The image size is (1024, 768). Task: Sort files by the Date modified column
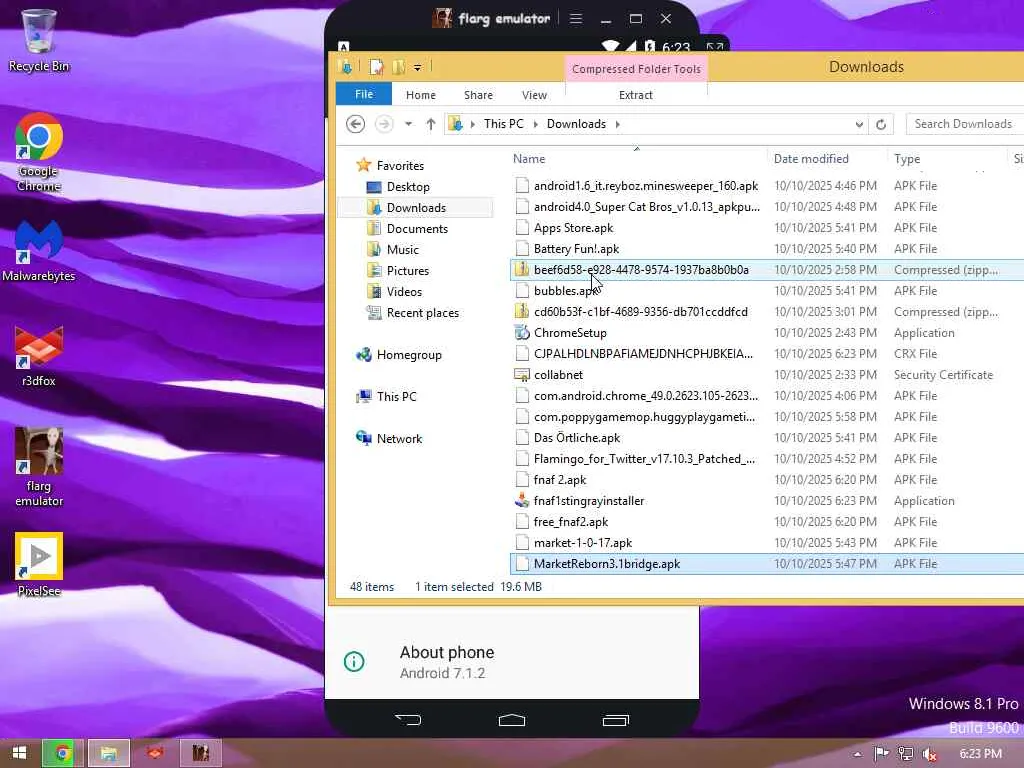pyautogui.click(x=827, y=159)
